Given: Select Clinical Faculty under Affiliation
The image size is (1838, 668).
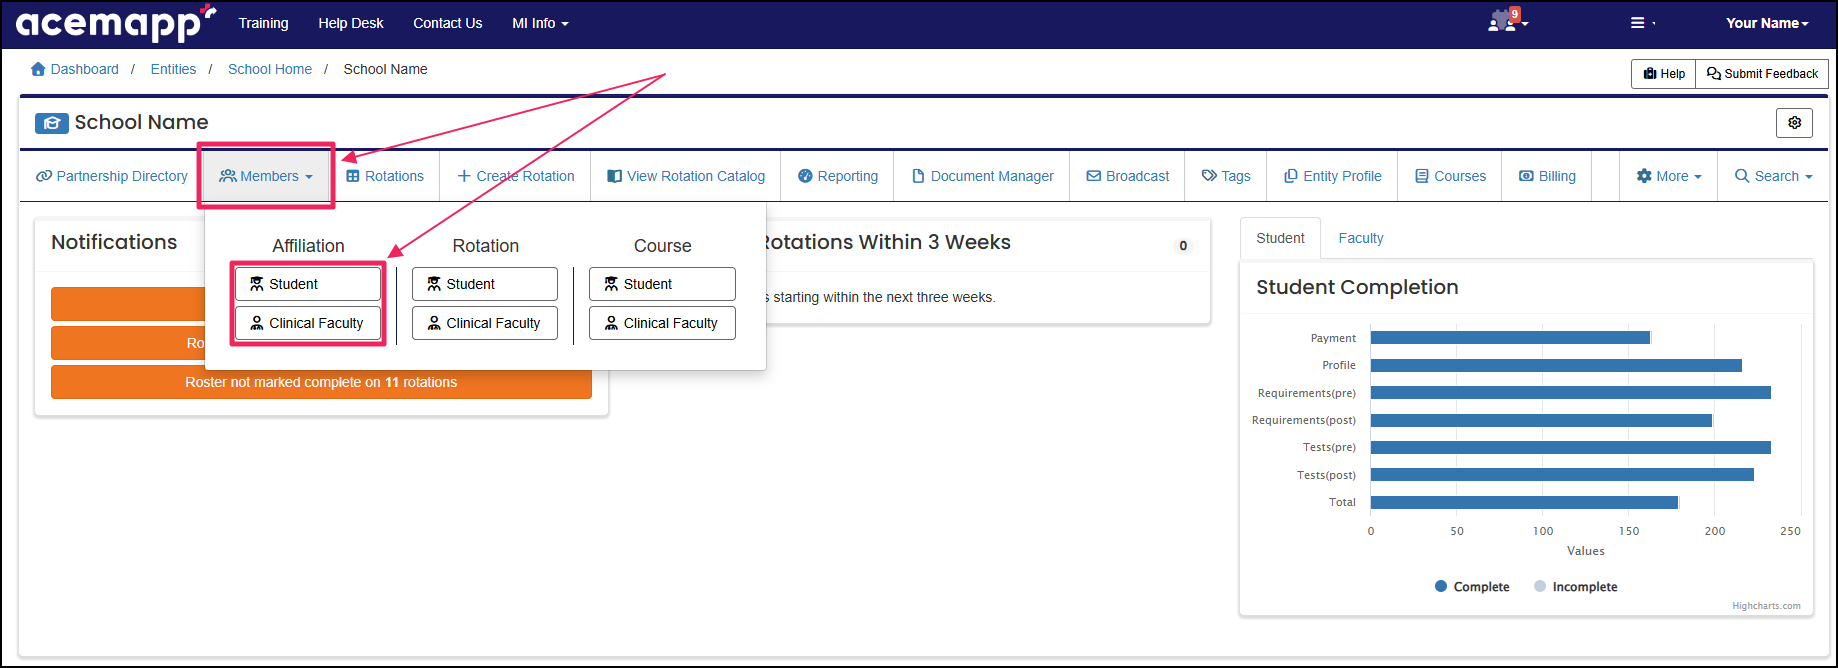Looking at the screenshot, I should [308, 323].
